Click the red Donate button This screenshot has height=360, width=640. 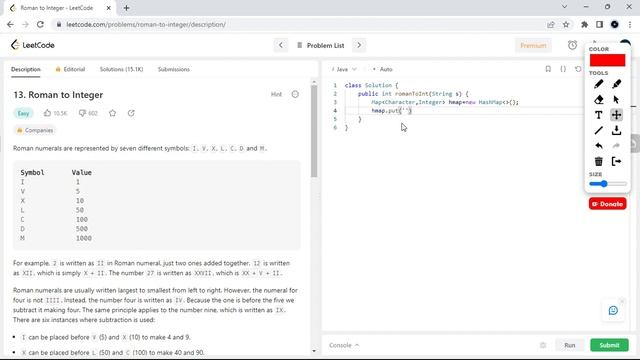(x=607, y=204)
